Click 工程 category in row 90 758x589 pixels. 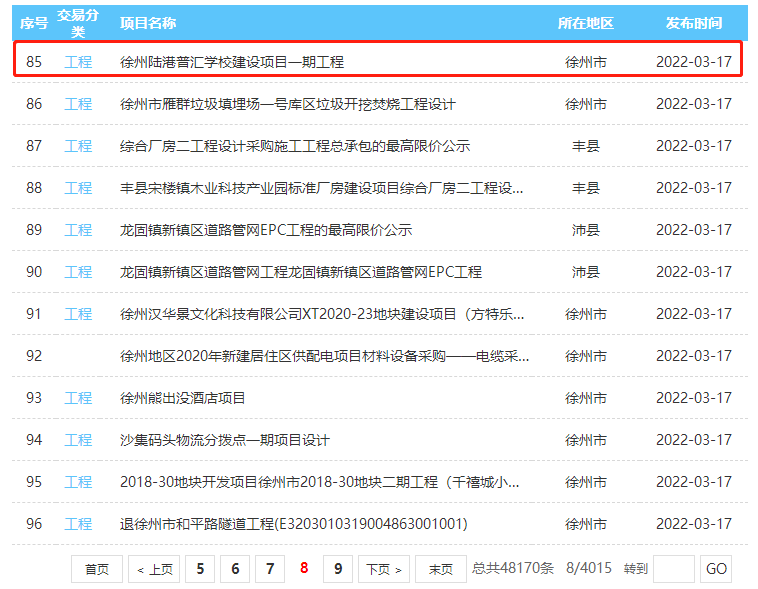(x=78, y=272)
